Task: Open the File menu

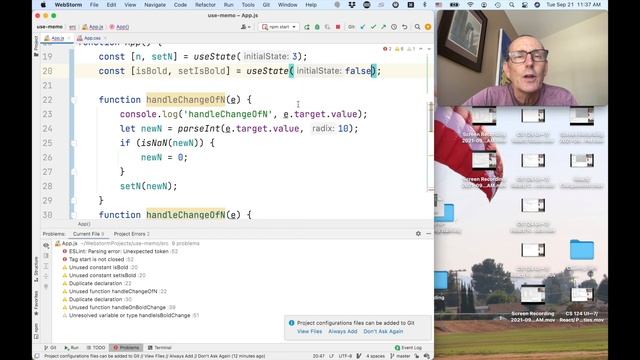Action: [94, 4]
